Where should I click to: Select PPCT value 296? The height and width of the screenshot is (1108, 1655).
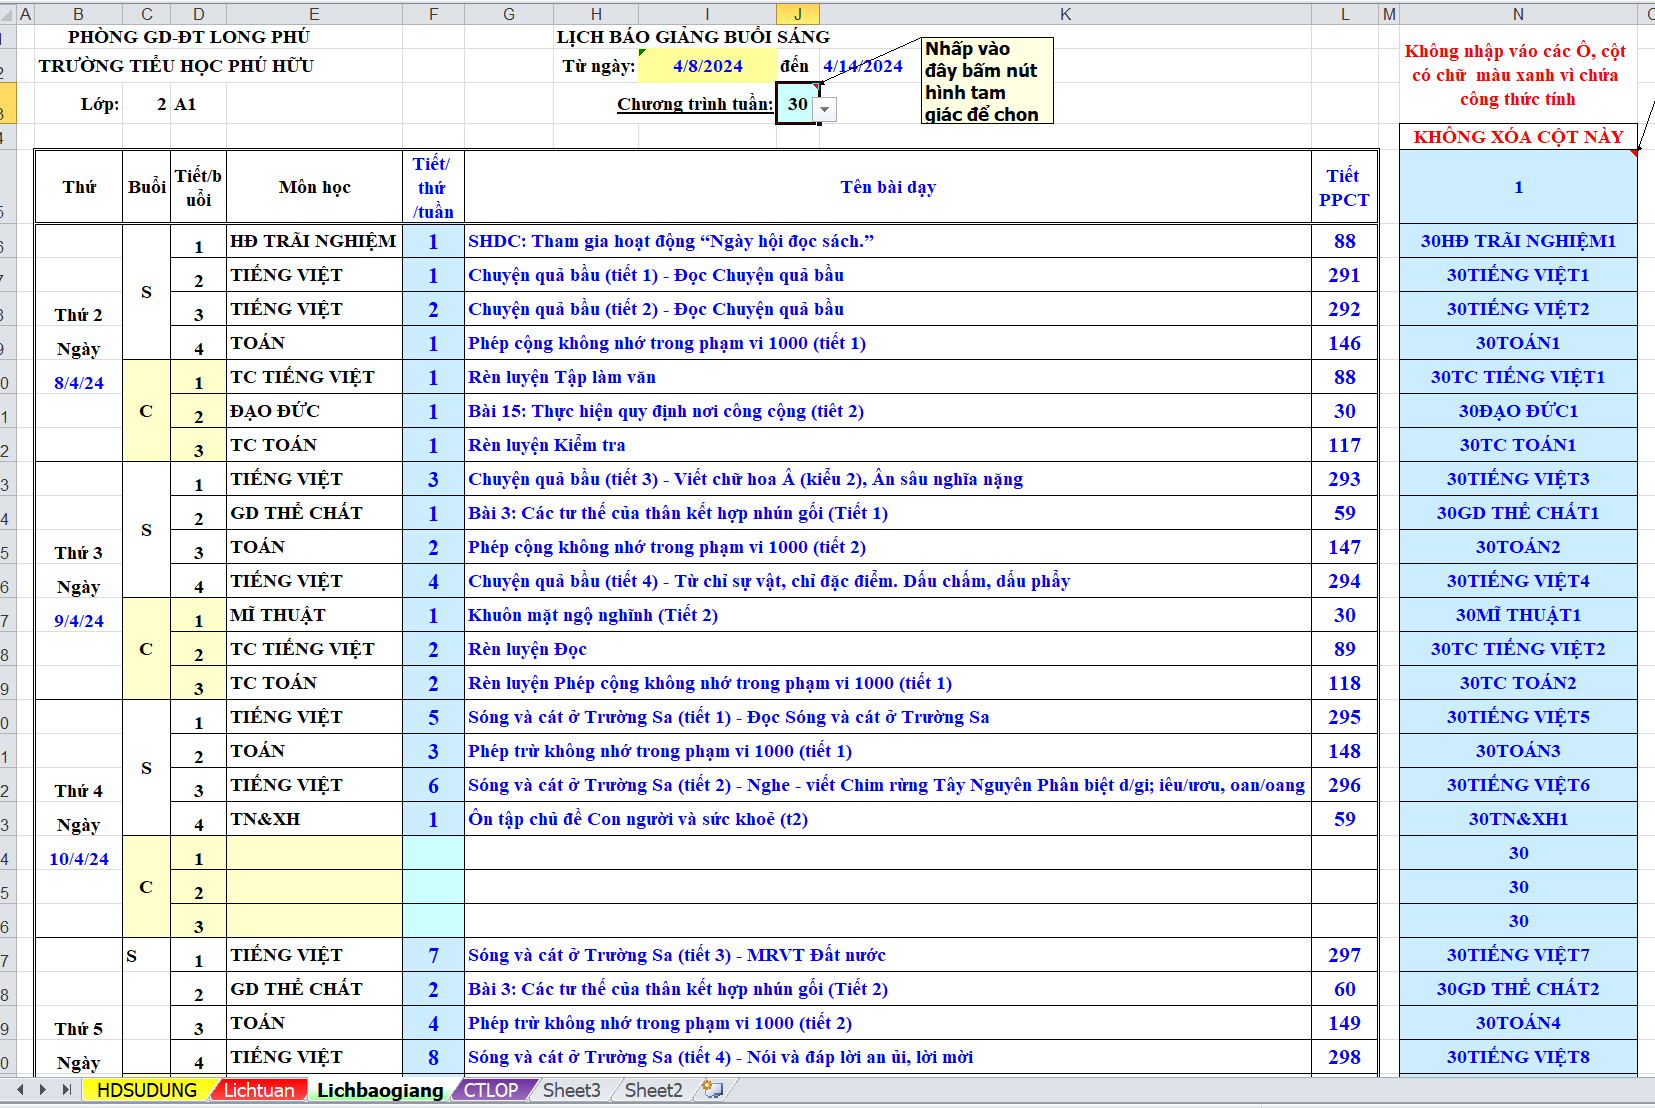[1344, 785]
